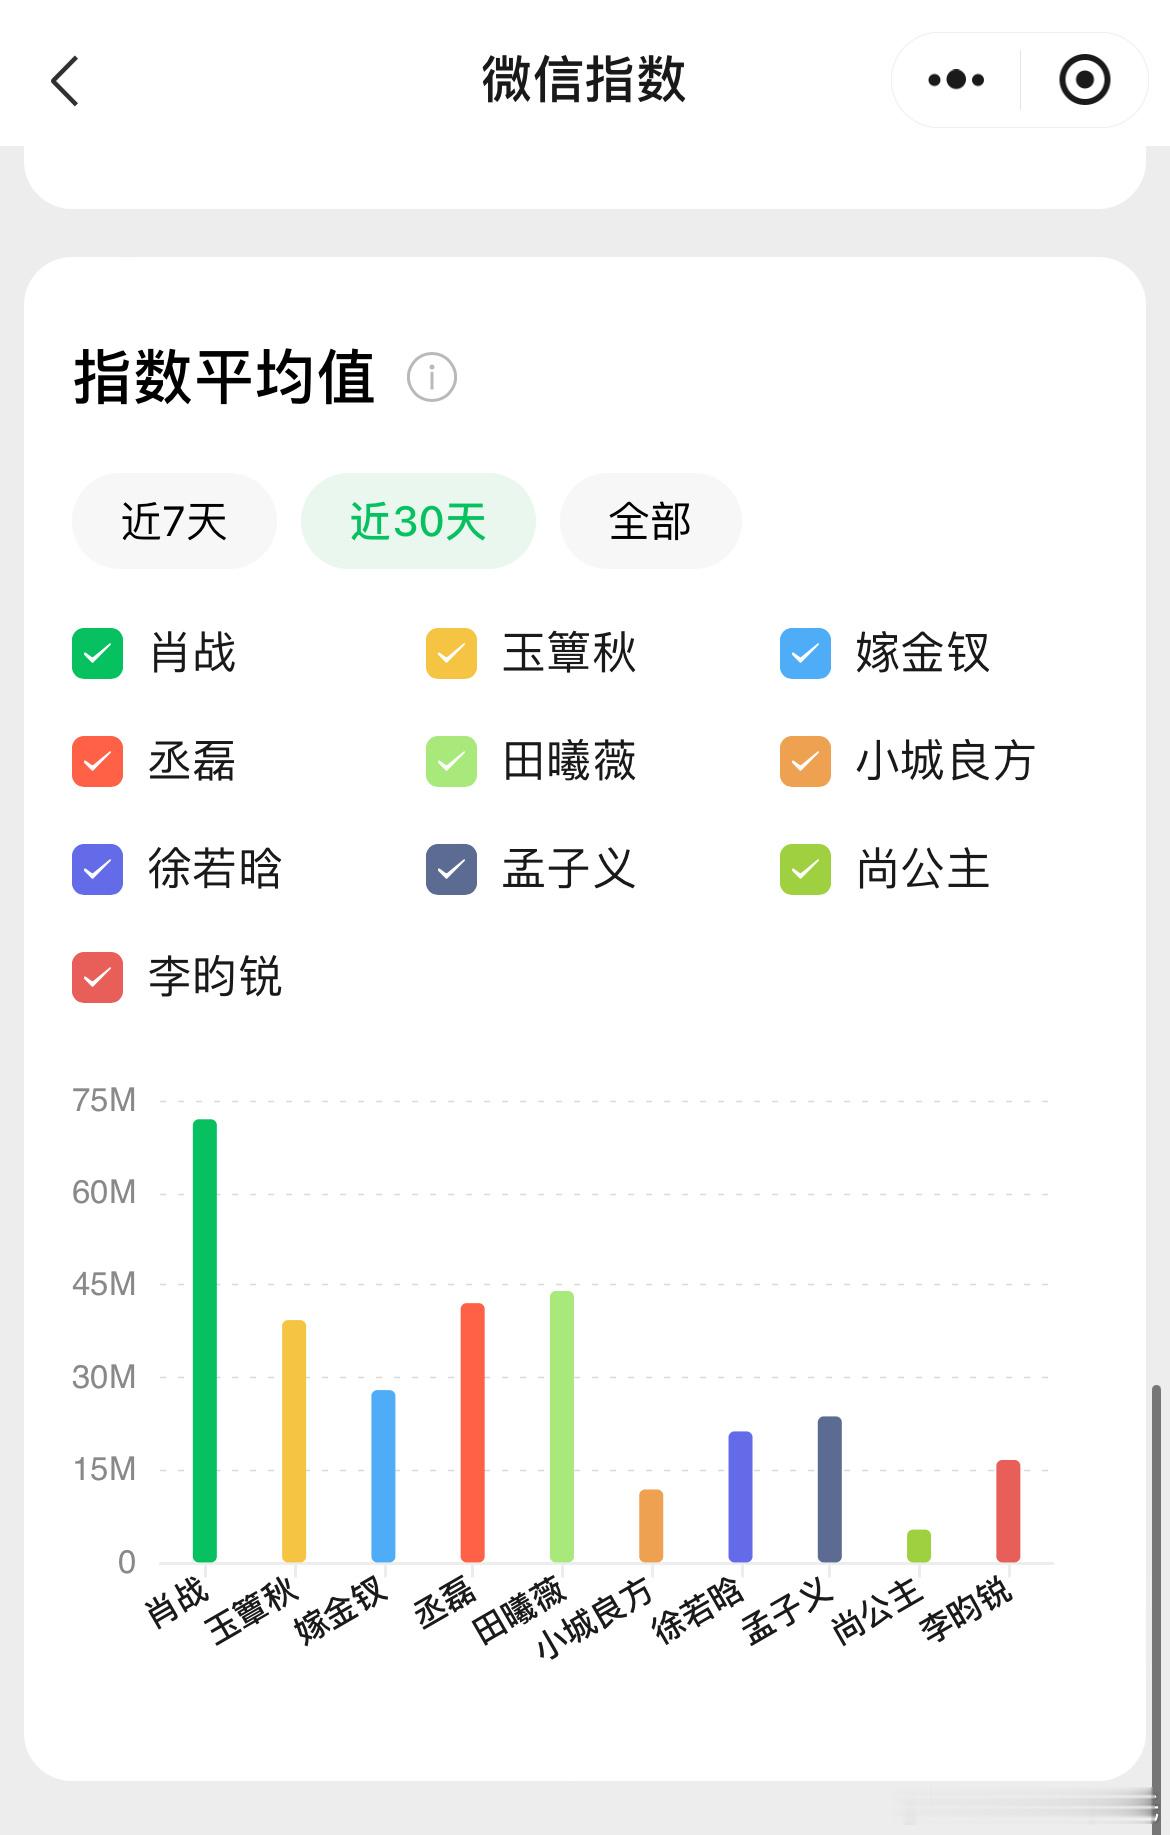Select the 近30天 tab
The height and width of the screenshot is (1835, 1170).
coord(418,521)
